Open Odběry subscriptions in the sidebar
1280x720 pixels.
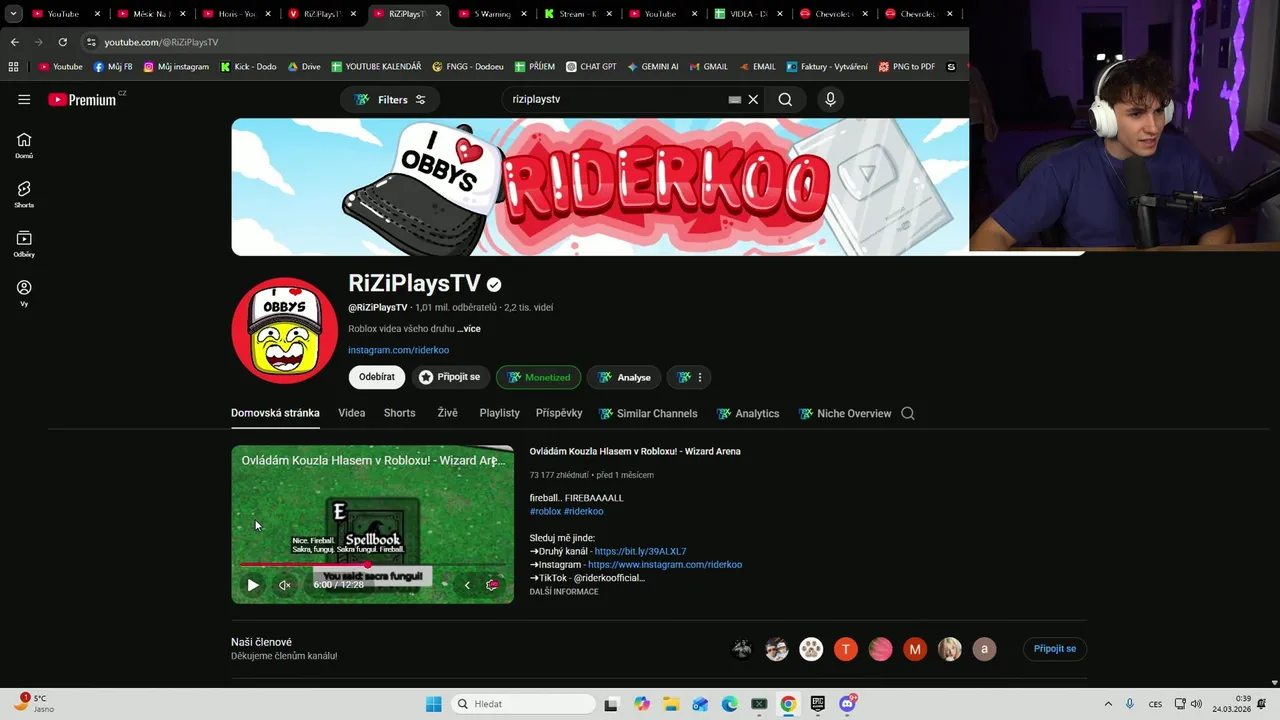24,244
